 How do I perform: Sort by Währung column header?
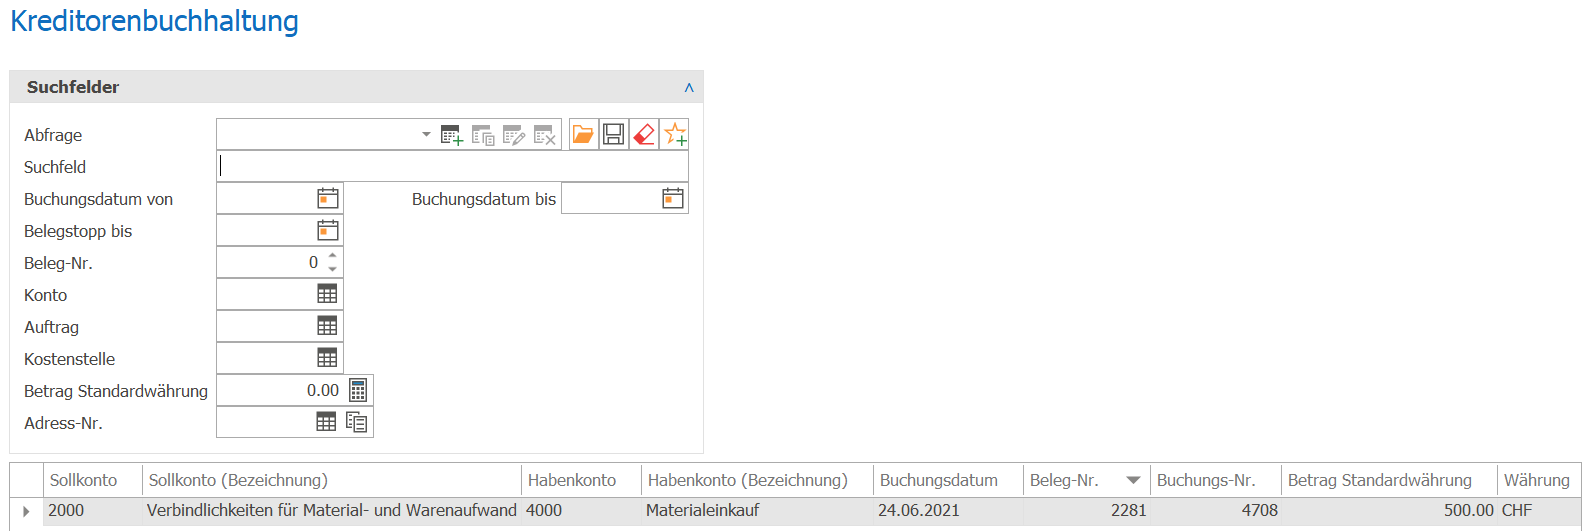coord(1538,480)
